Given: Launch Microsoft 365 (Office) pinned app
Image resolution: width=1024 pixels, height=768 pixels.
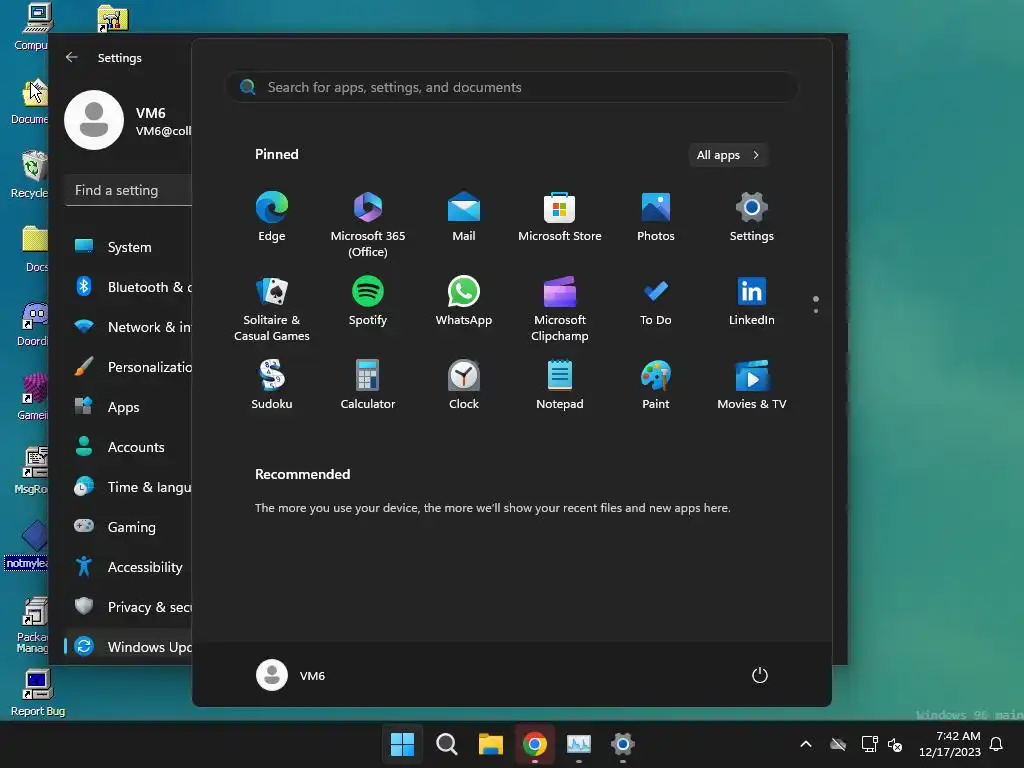Looking at the screenshot, I should (x=368, y=224).
